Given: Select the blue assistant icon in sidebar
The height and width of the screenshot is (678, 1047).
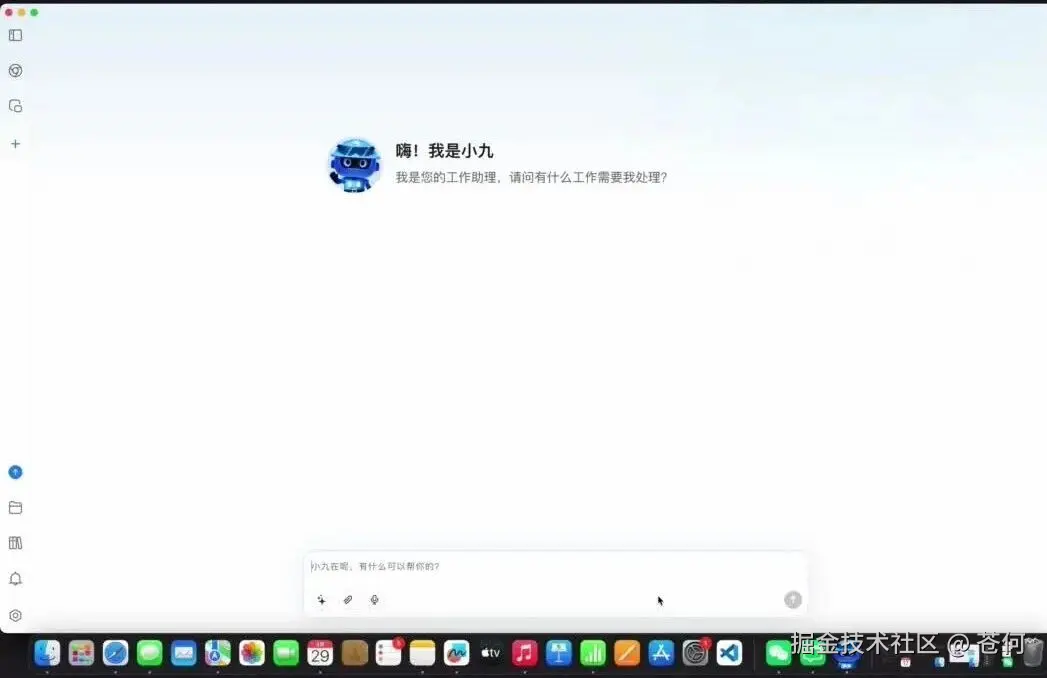Looking at the screenshot, I should (x=15, y=471).
